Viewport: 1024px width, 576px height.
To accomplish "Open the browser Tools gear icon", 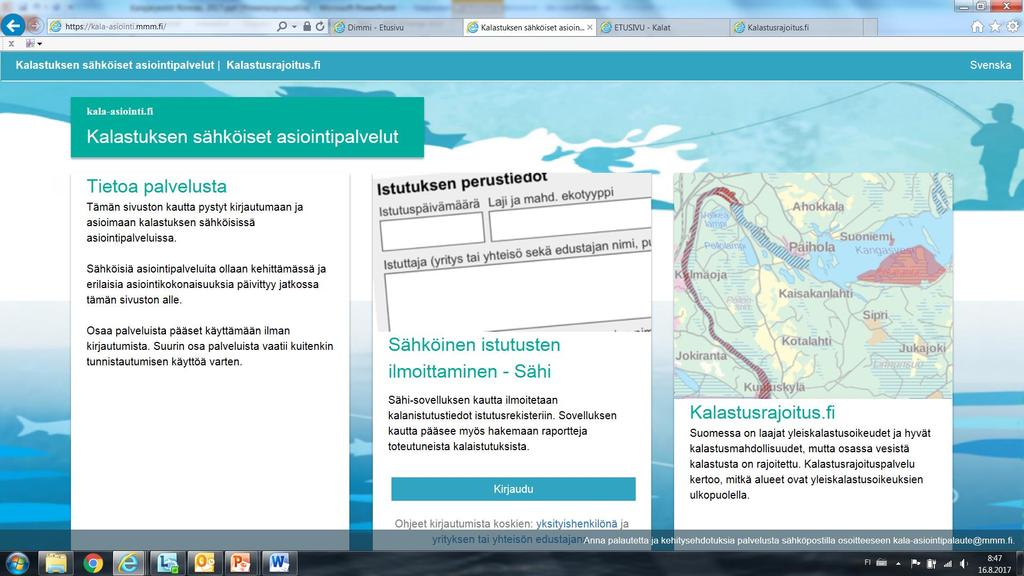I will coord(1012,27).
